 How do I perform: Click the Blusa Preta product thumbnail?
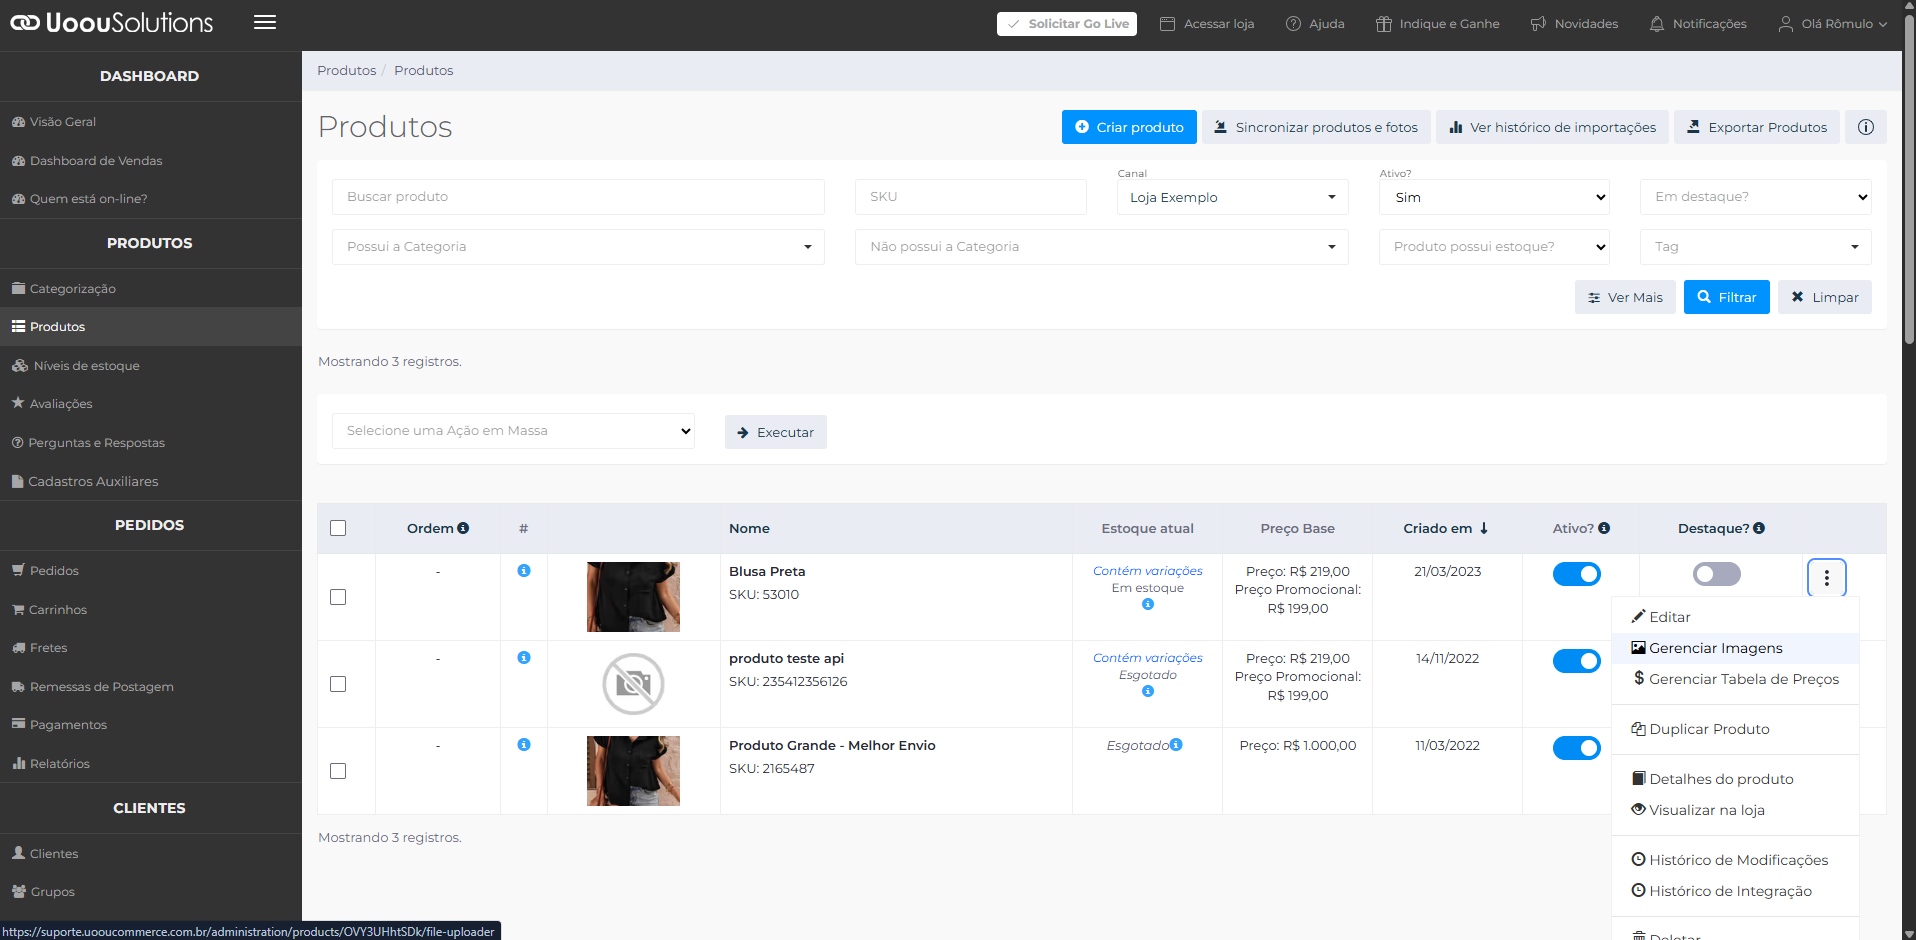[633, 597]
